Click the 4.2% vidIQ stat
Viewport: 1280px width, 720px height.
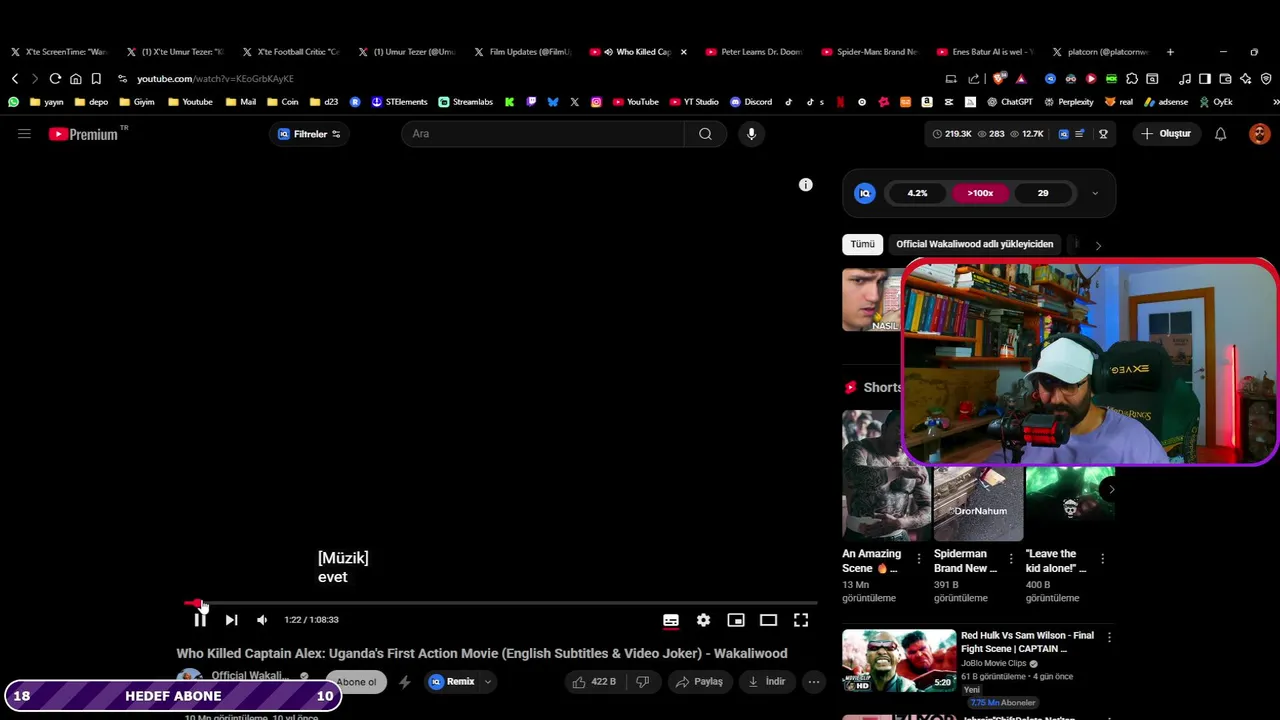[917, 193]
